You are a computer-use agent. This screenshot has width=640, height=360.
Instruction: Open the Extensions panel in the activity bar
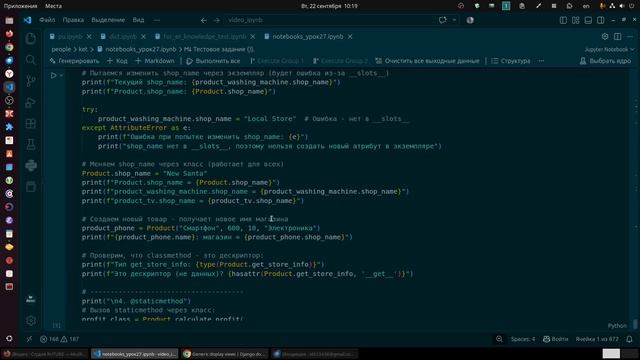[x=31, y=123]
